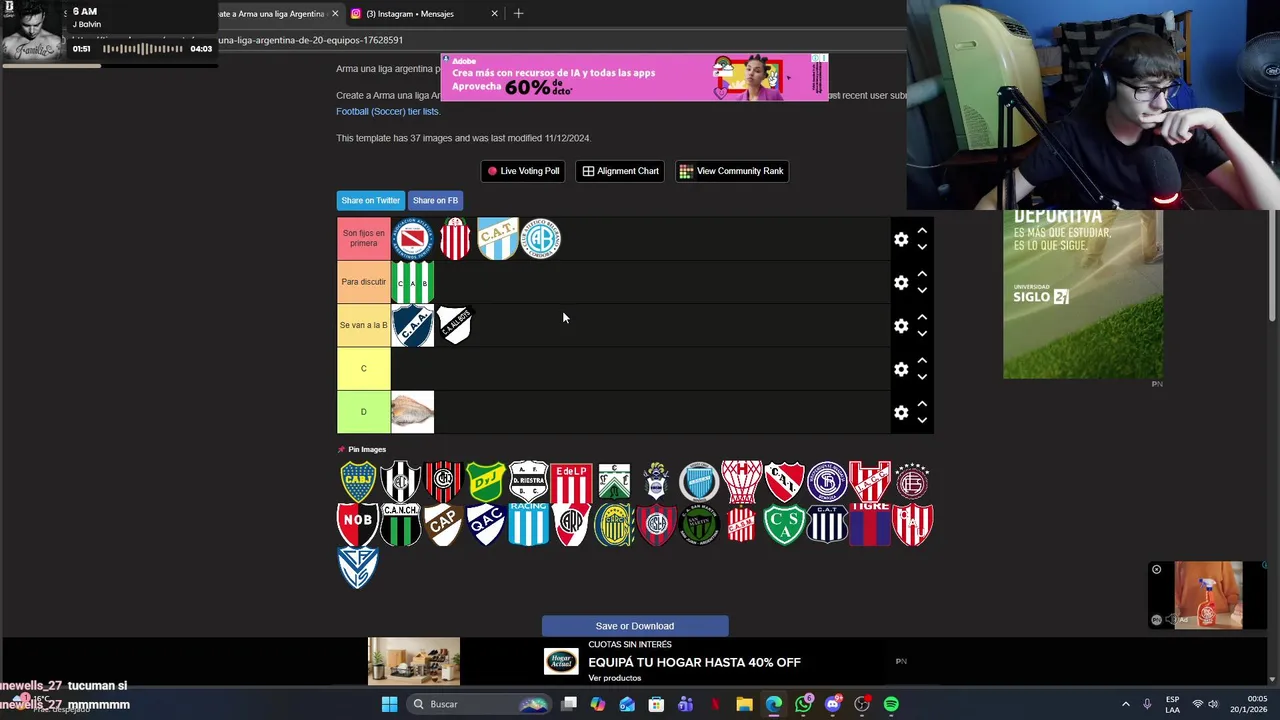
Task: Open settings gear for tier C row
Action: pos(901,369)
